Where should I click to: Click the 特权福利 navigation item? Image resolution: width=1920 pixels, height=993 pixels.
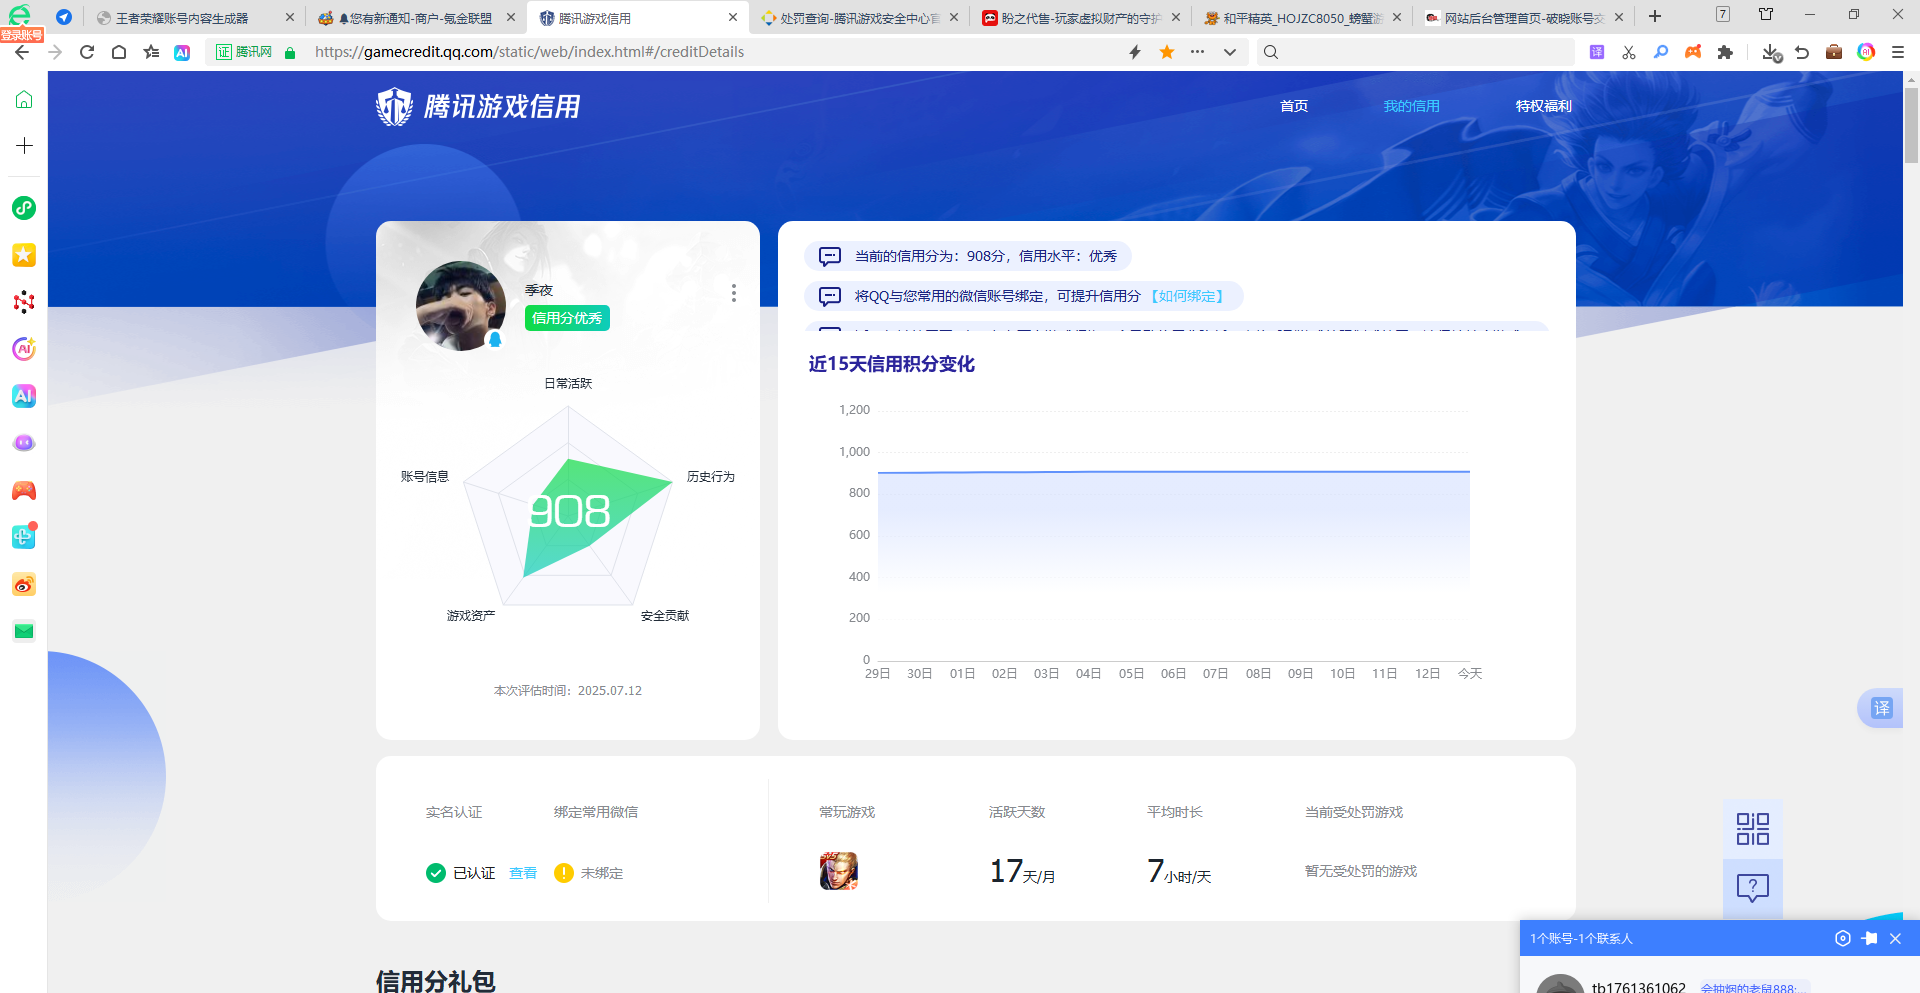pos(1543,106)
